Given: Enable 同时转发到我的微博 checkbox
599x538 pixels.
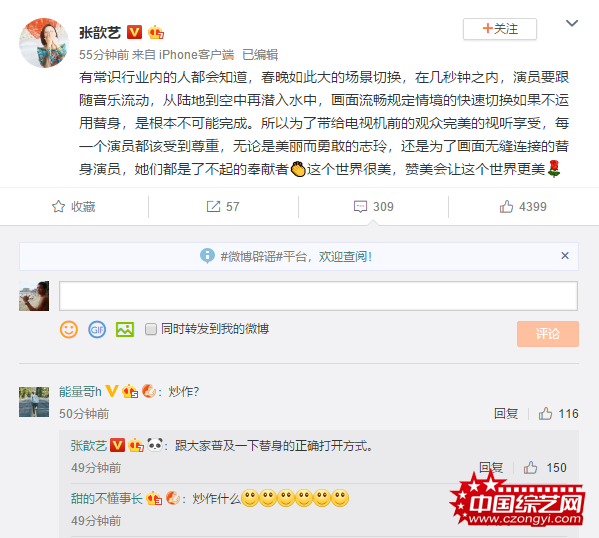Looking at the screenshot, I should pyautogui.click(x=151, y=329).
